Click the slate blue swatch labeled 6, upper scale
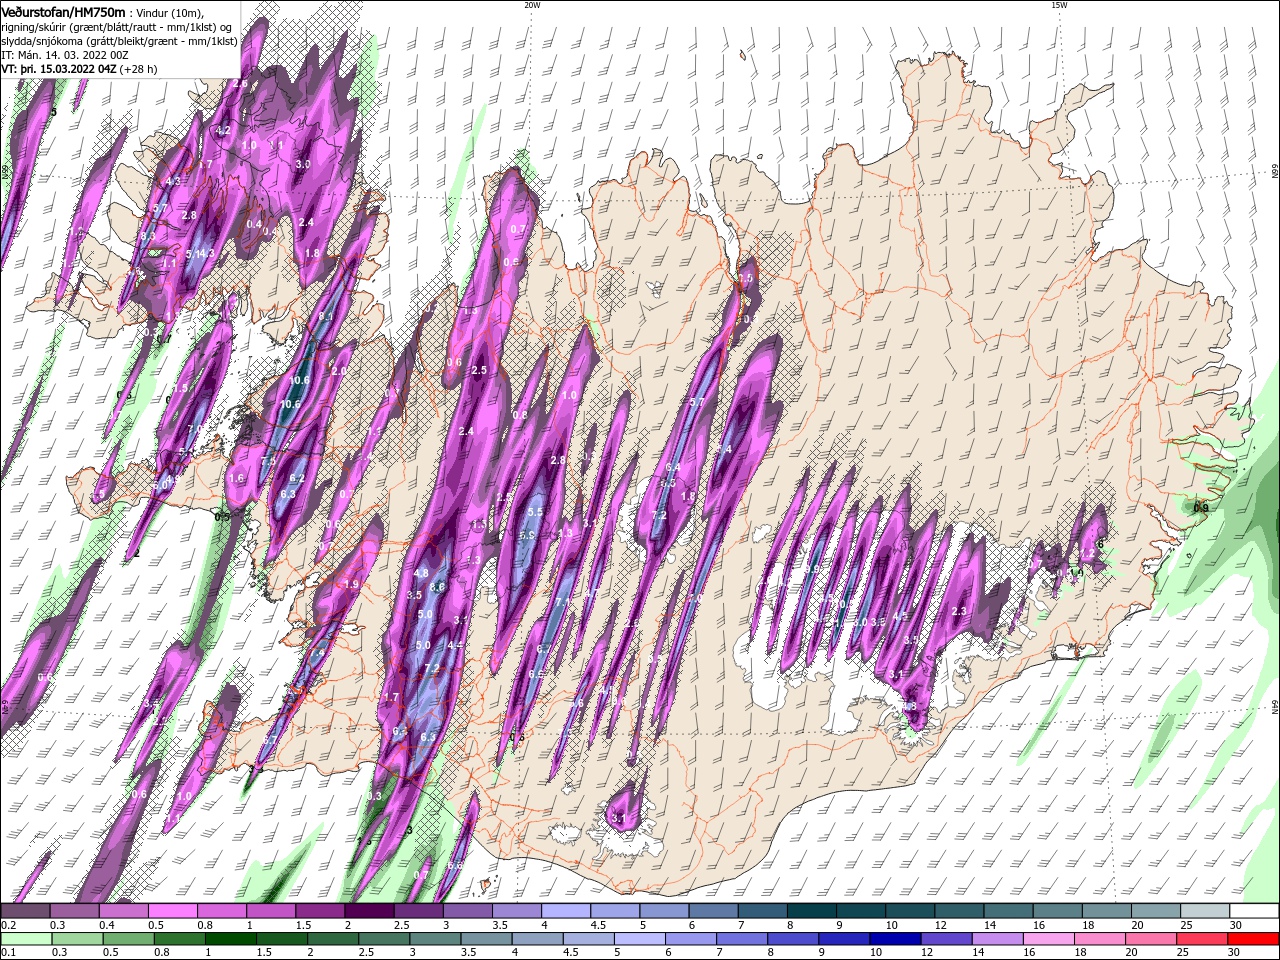1280x960 pixels. click(714, 911)
